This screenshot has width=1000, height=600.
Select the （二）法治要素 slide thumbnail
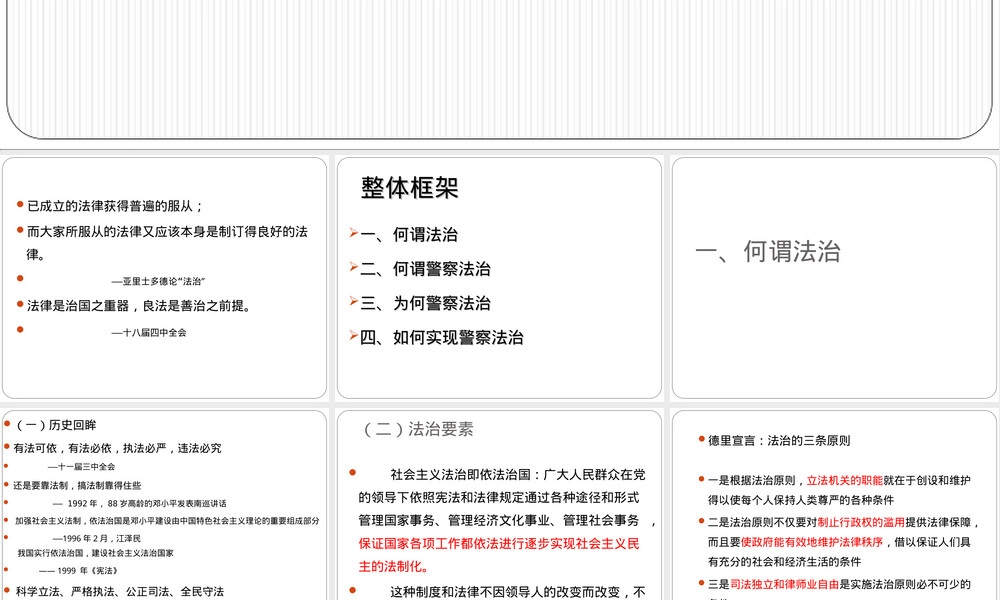pos(499,505)
